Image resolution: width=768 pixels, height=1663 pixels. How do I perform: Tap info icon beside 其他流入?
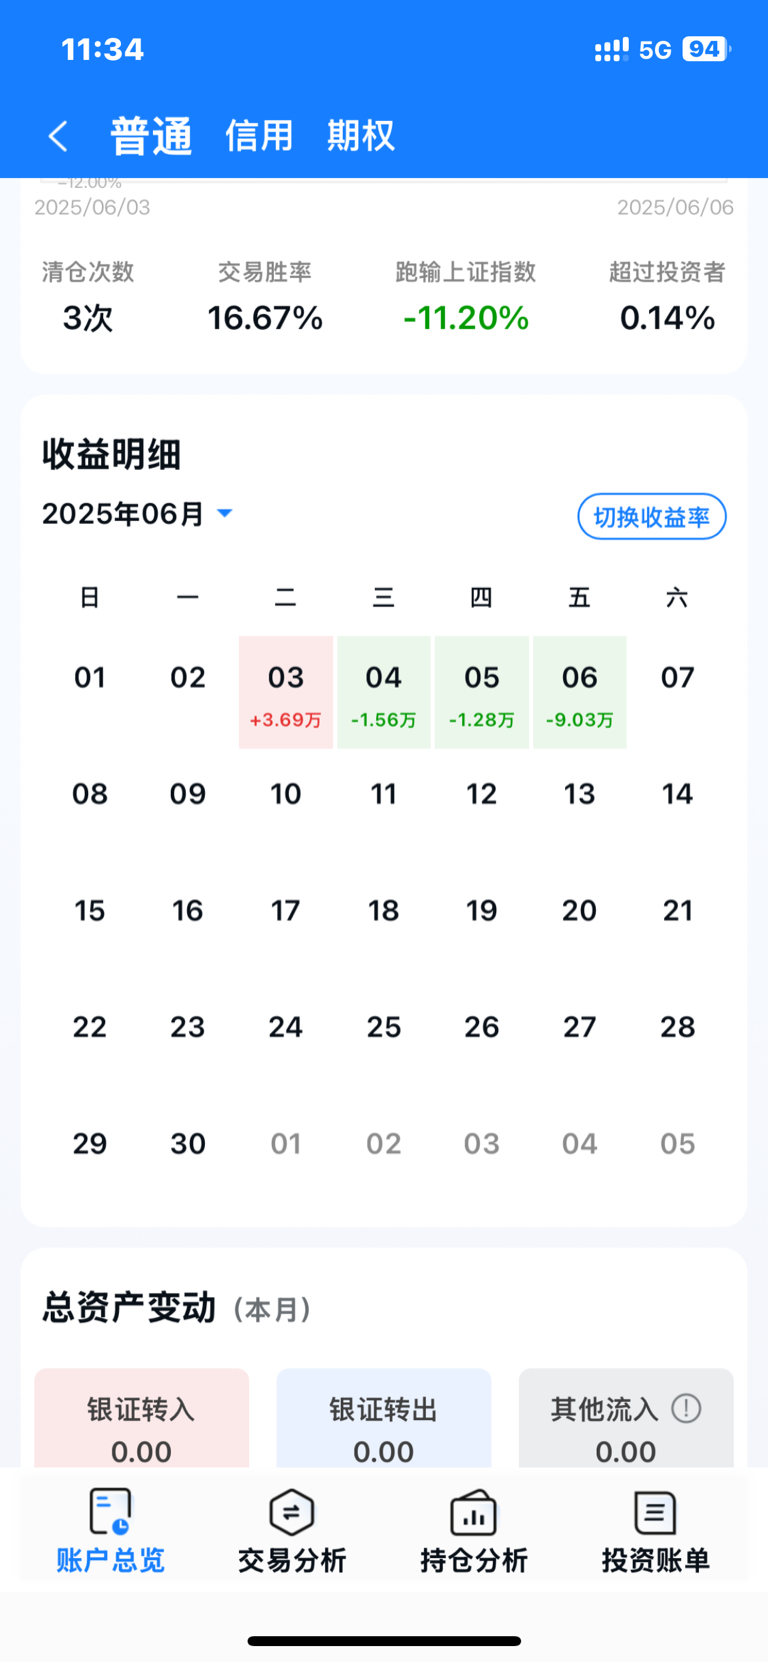686,1409
